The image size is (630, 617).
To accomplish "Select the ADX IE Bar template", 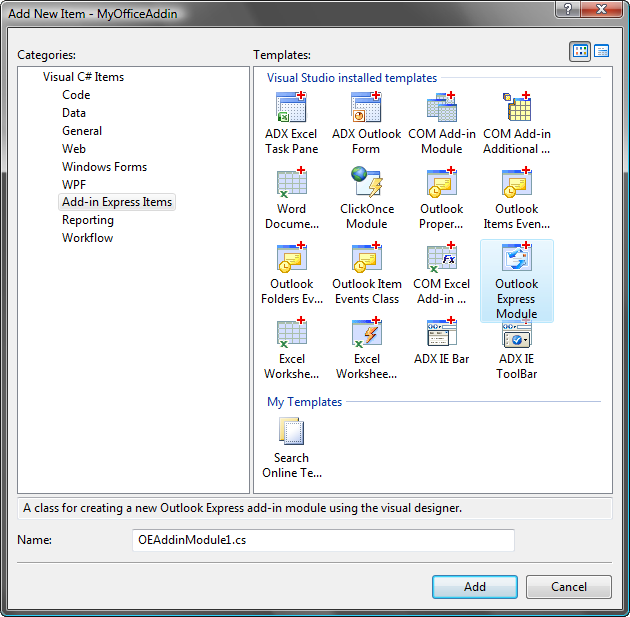I will pos(441,341).
